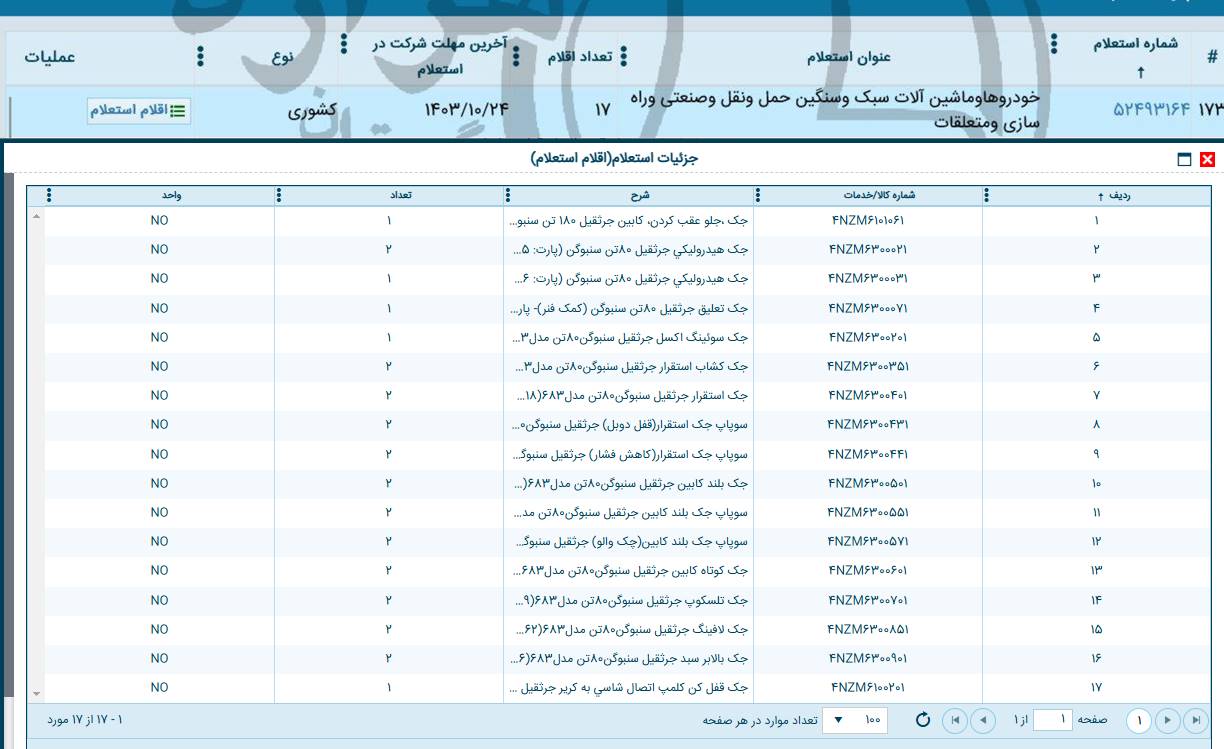
Task: Go to the last page of items
Action: tap(955, 720)
